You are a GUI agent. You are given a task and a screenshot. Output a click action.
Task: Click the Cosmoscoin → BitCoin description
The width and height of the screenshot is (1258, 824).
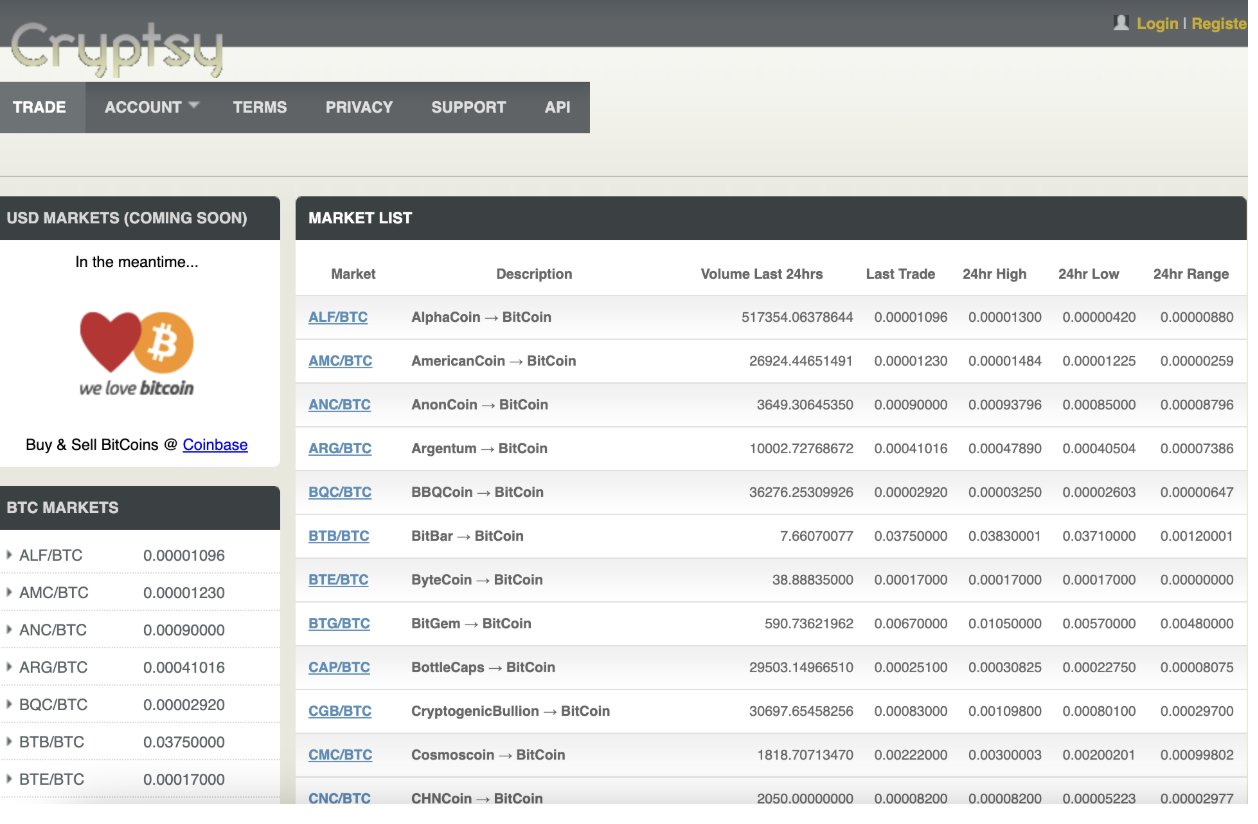pos(489,755)
